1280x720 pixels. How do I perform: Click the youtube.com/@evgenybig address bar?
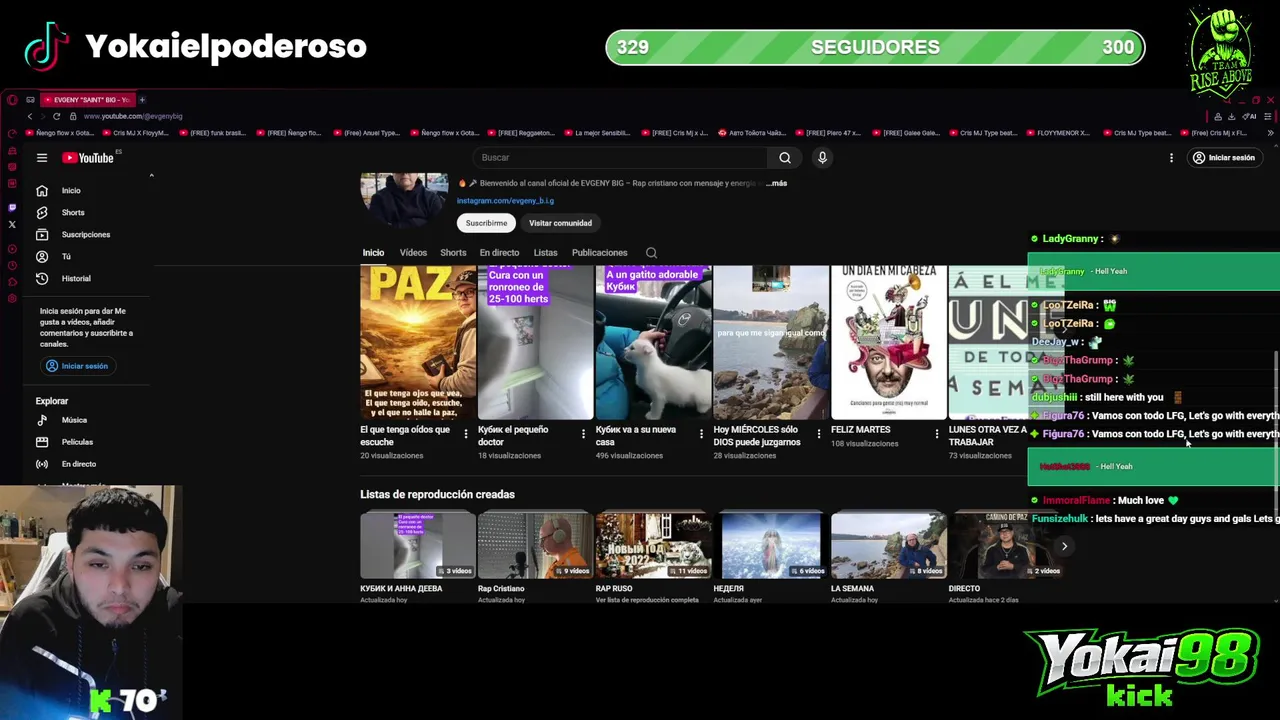tap(133, 116)
